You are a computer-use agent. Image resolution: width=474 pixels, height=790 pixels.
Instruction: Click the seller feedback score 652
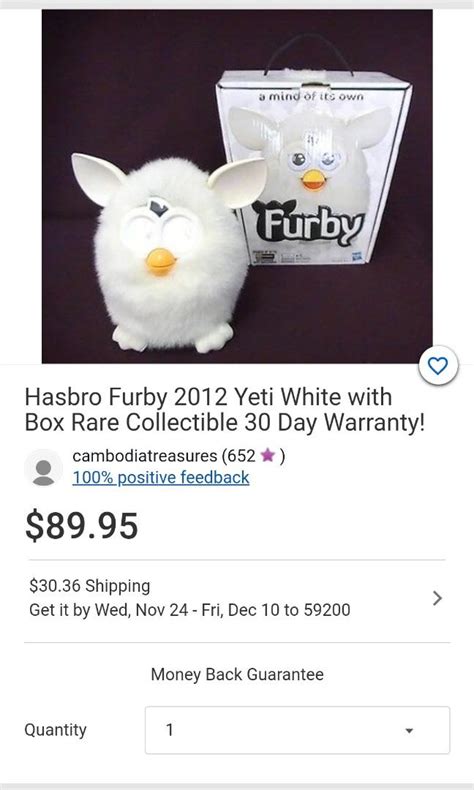point(242,456)
